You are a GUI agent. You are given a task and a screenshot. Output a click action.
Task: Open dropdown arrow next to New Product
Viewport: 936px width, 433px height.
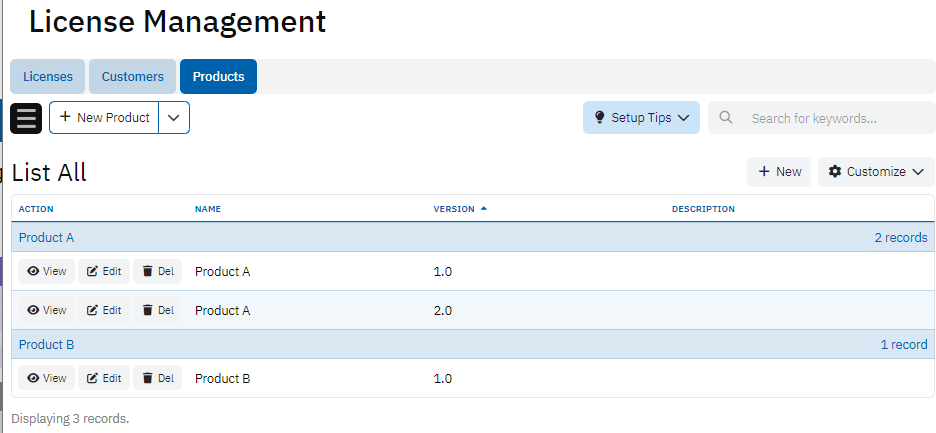[174, 118]
